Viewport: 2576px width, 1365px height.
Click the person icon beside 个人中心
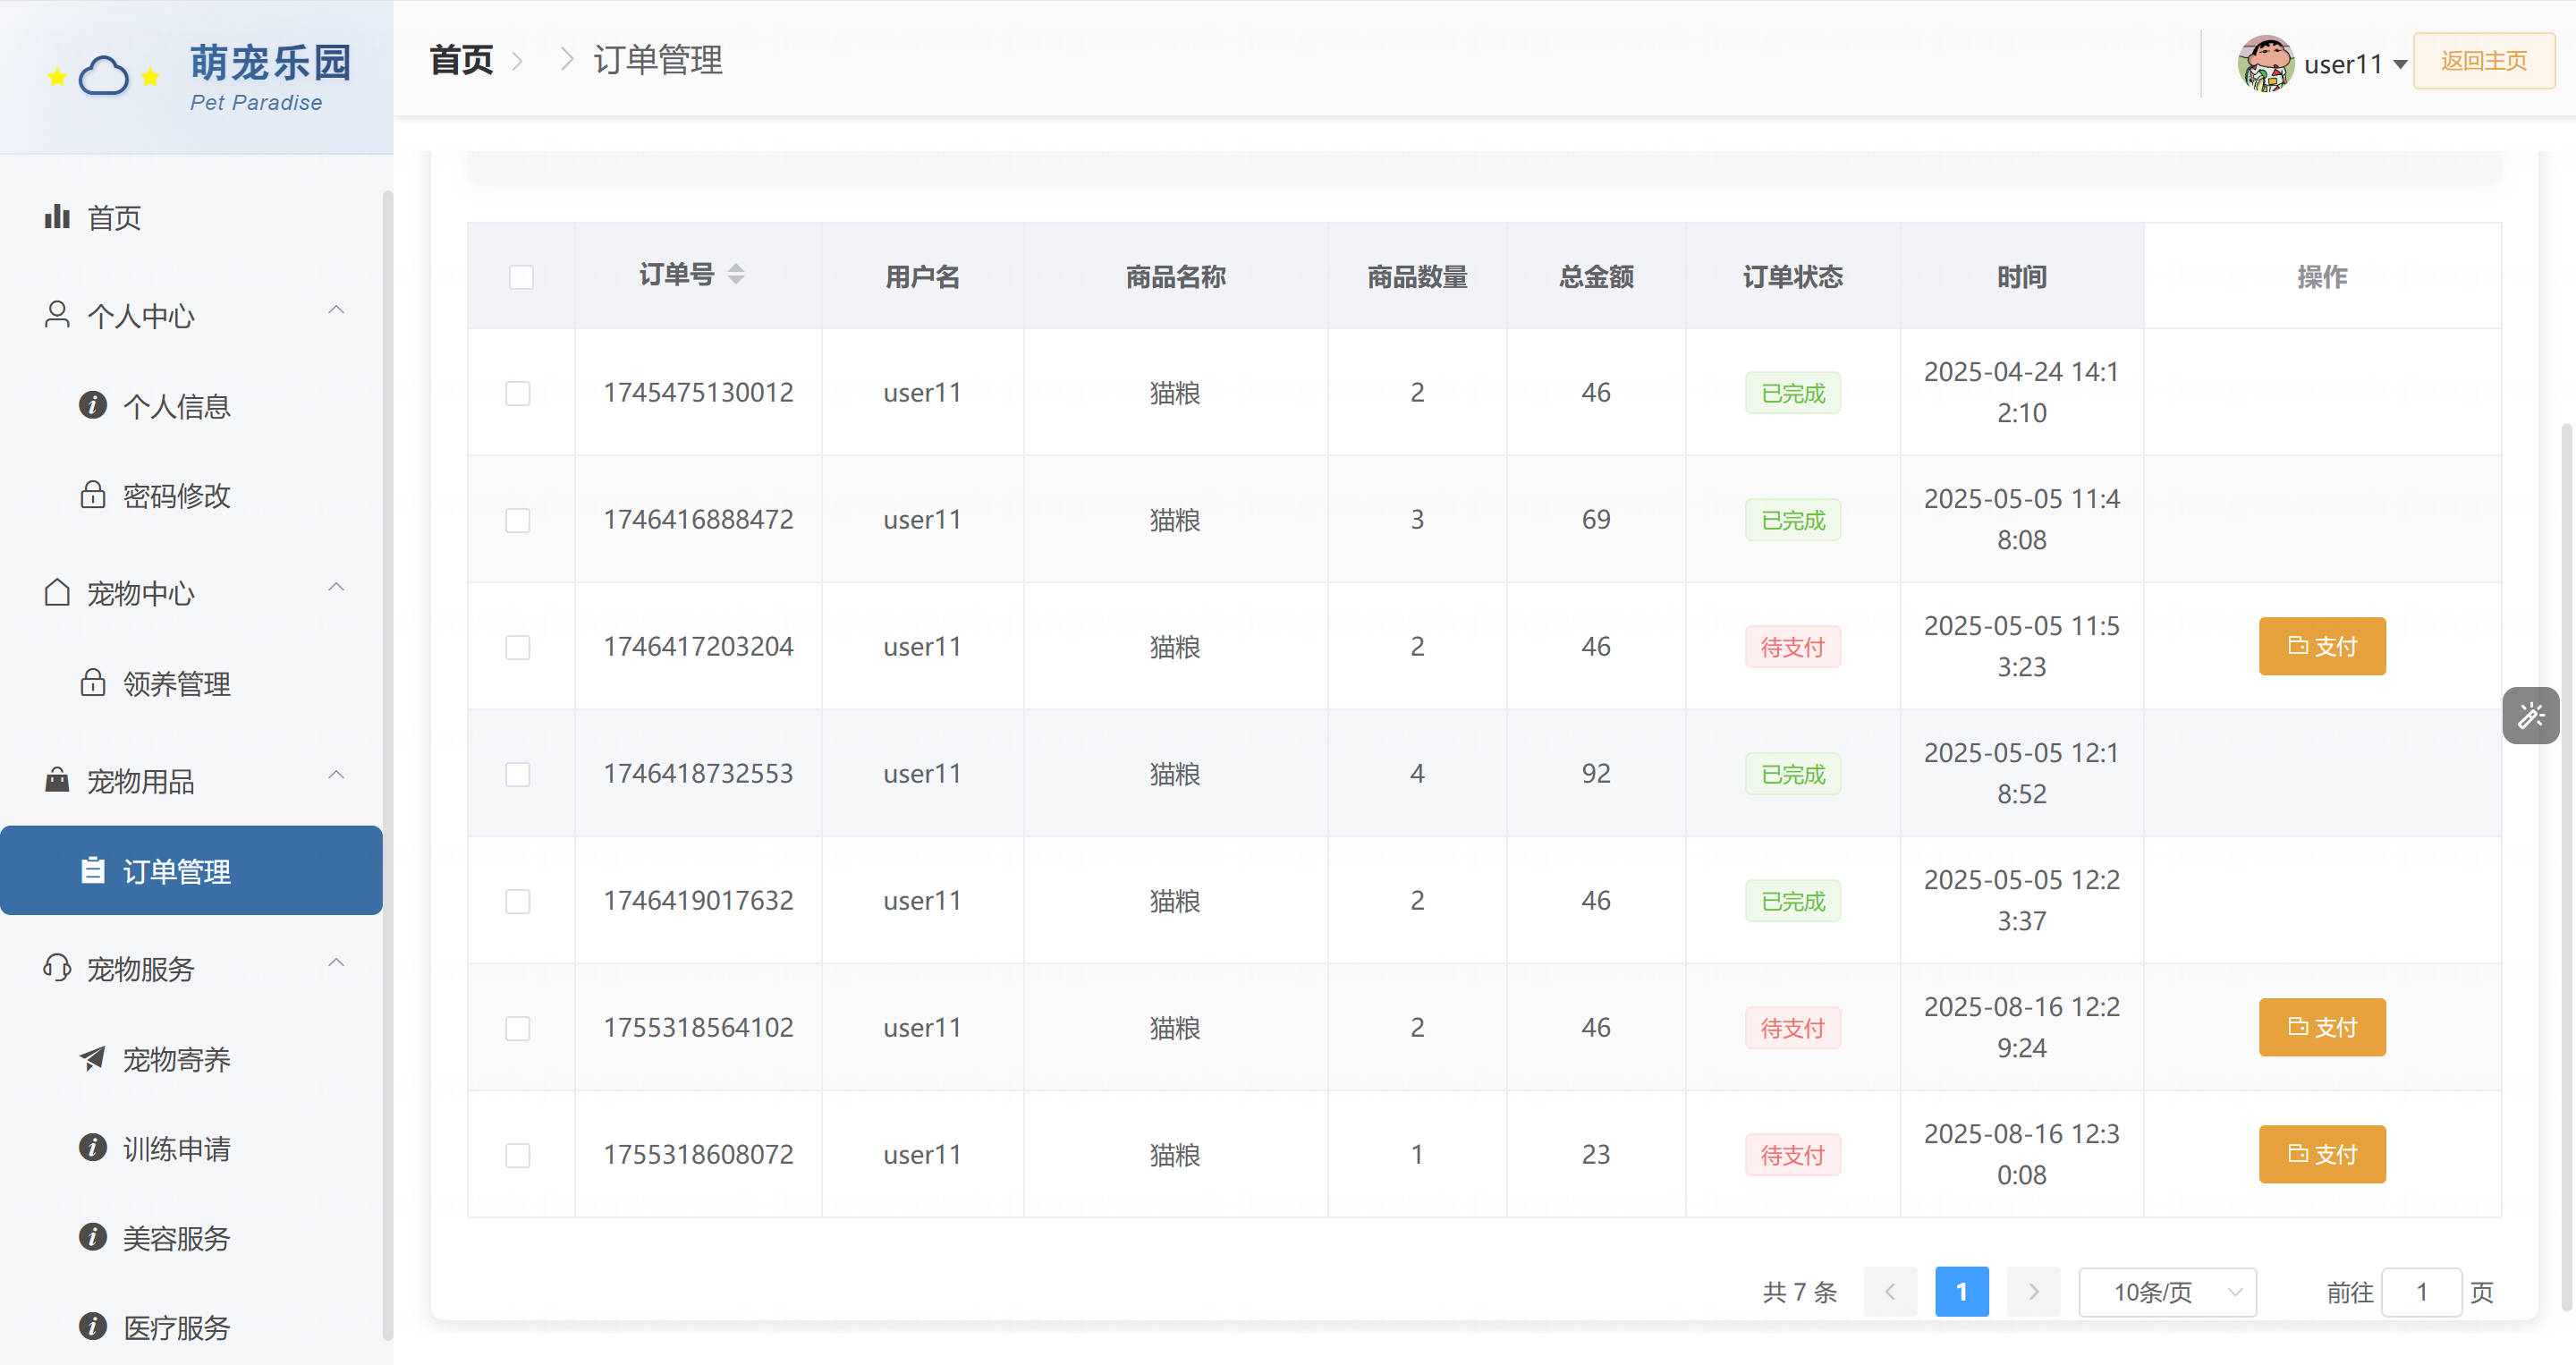(x=57, y=314)
